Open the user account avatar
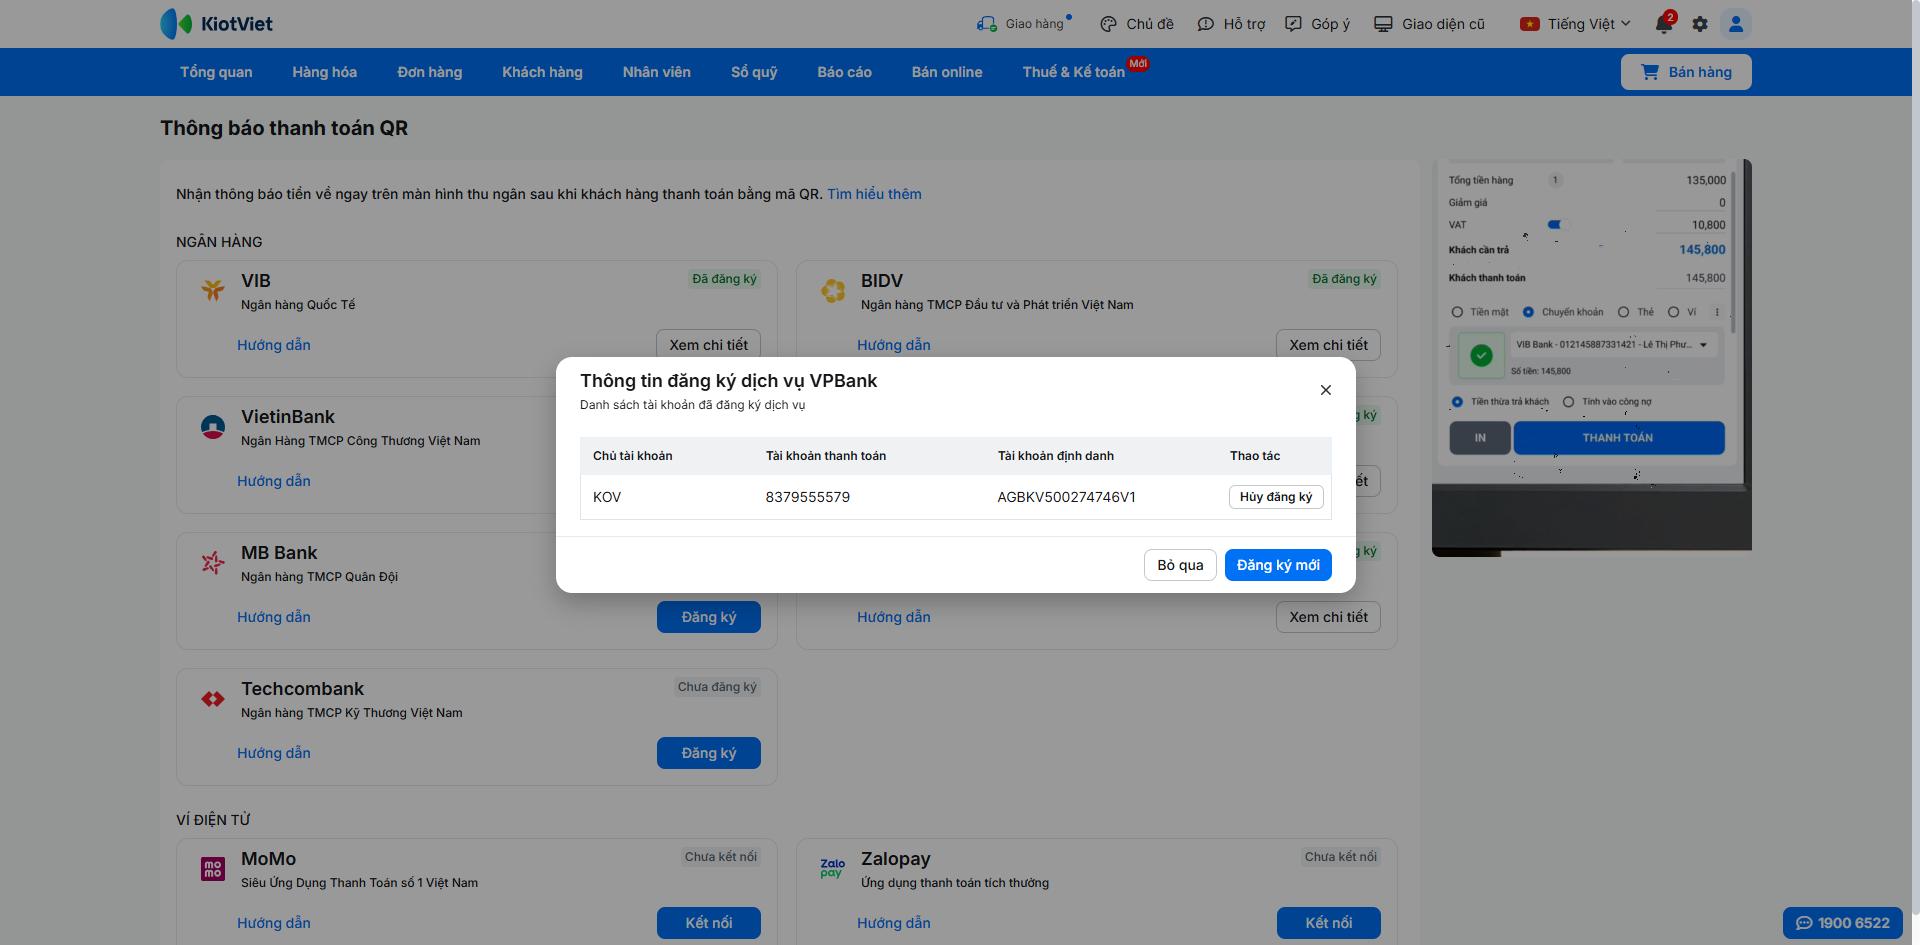Viewport: 1920px width, 945px height. [x=1736, y=24]
